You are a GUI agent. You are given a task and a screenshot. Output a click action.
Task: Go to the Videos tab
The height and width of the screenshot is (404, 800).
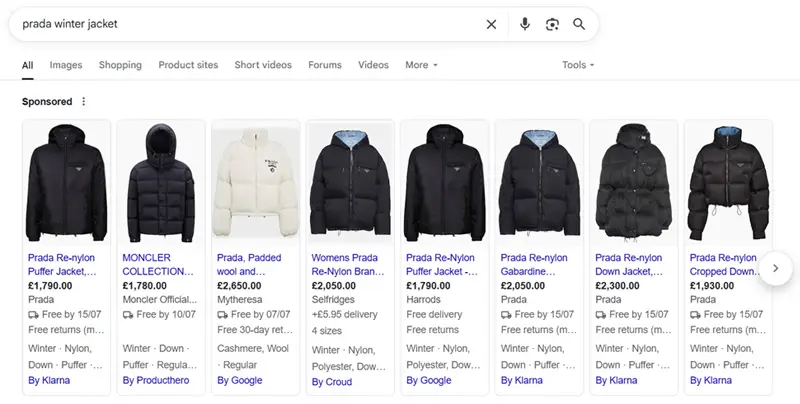tap(373, 65)
